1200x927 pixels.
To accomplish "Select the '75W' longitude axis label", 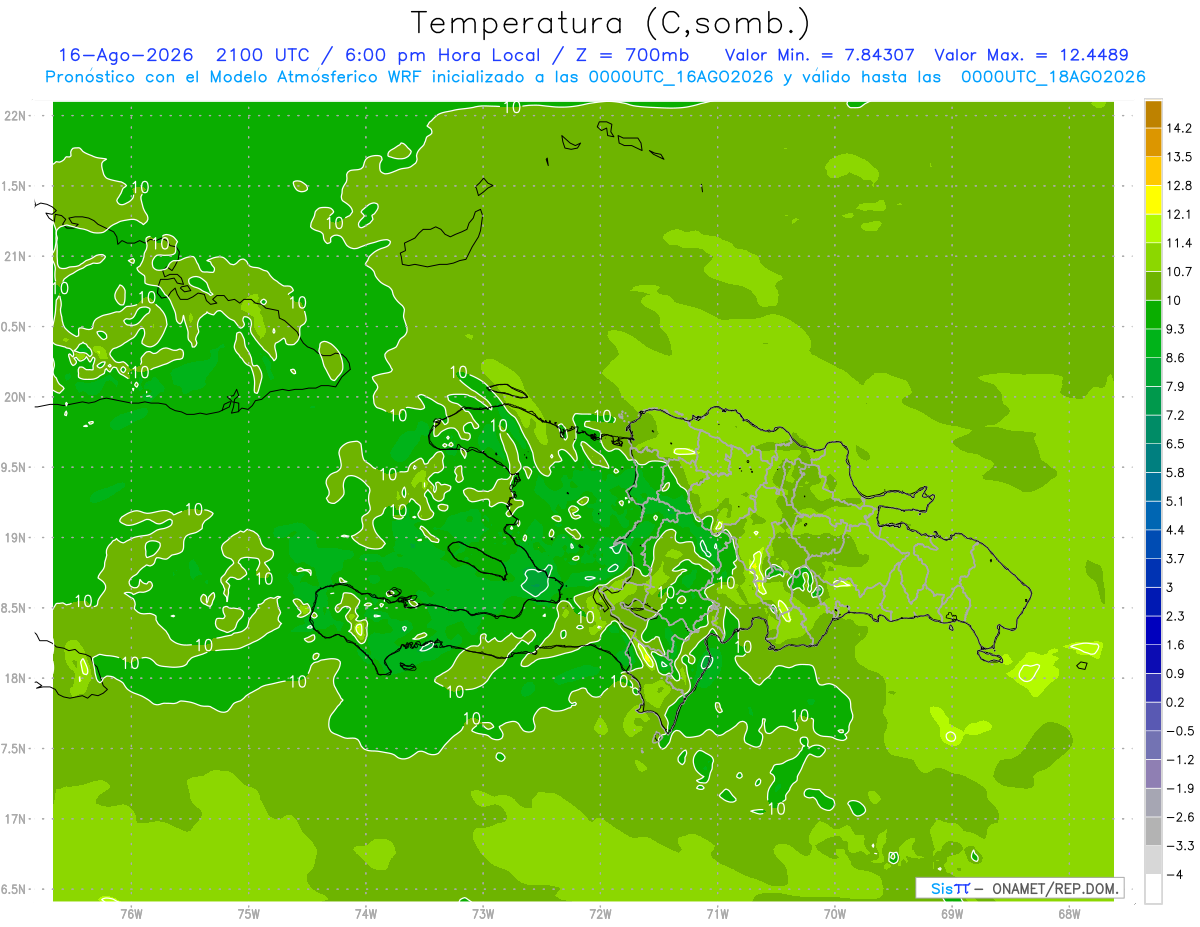I will point(249,913).
